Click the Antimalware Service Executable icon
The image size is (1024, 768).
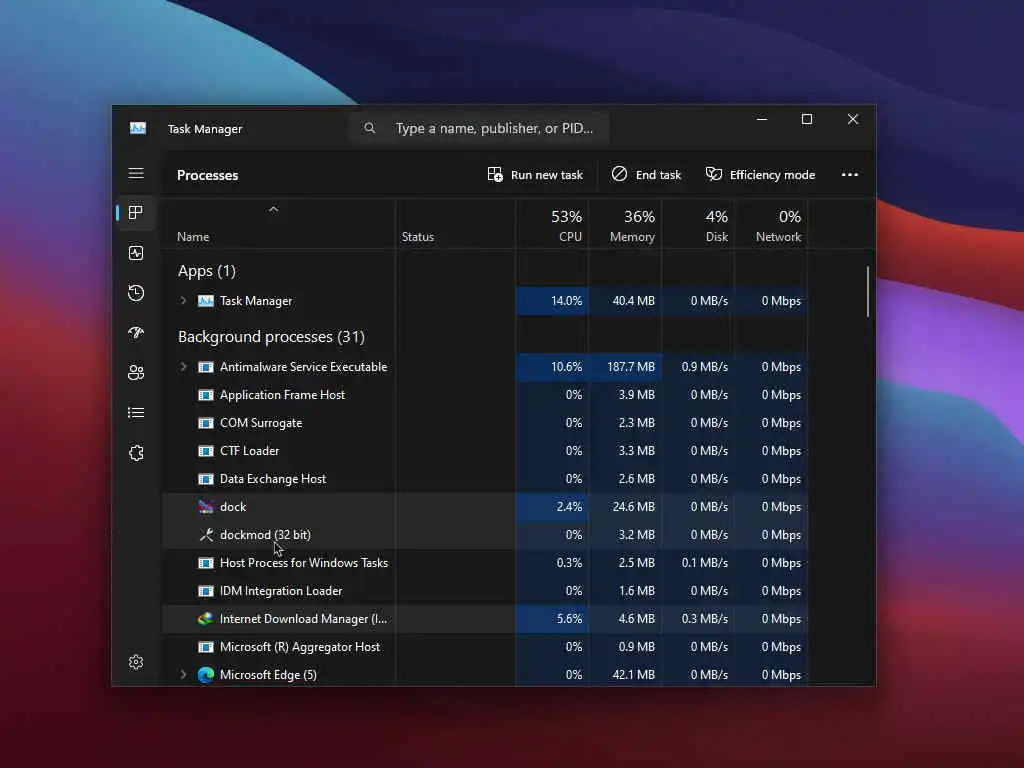[206, 367]
